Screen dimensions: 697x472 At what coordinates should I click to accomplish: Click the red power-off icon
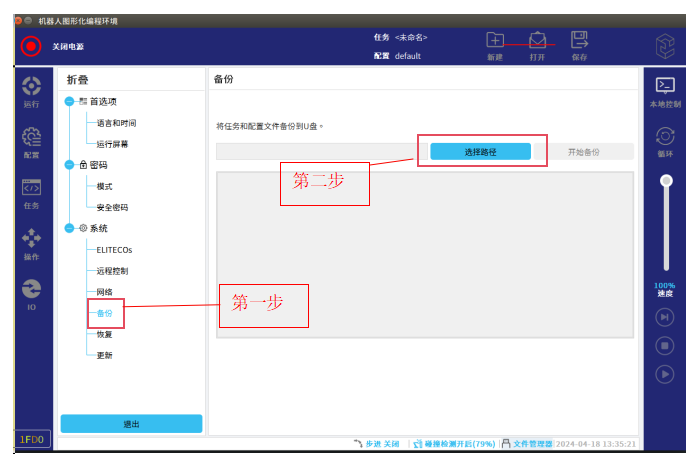[x=31, y=46]
